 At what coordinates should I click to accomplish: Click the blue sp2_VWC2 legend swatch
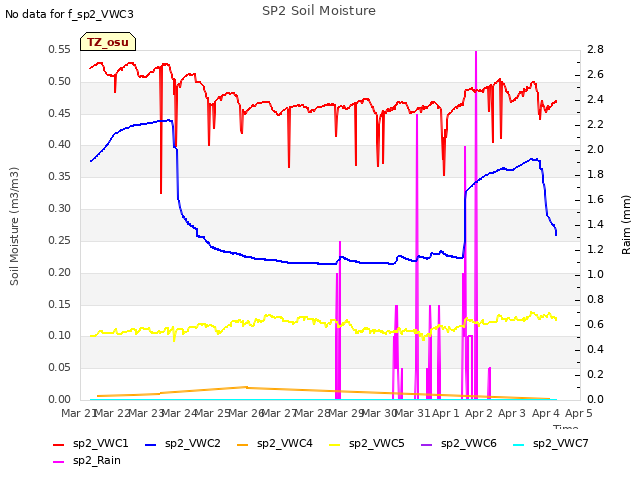point(151,444)
